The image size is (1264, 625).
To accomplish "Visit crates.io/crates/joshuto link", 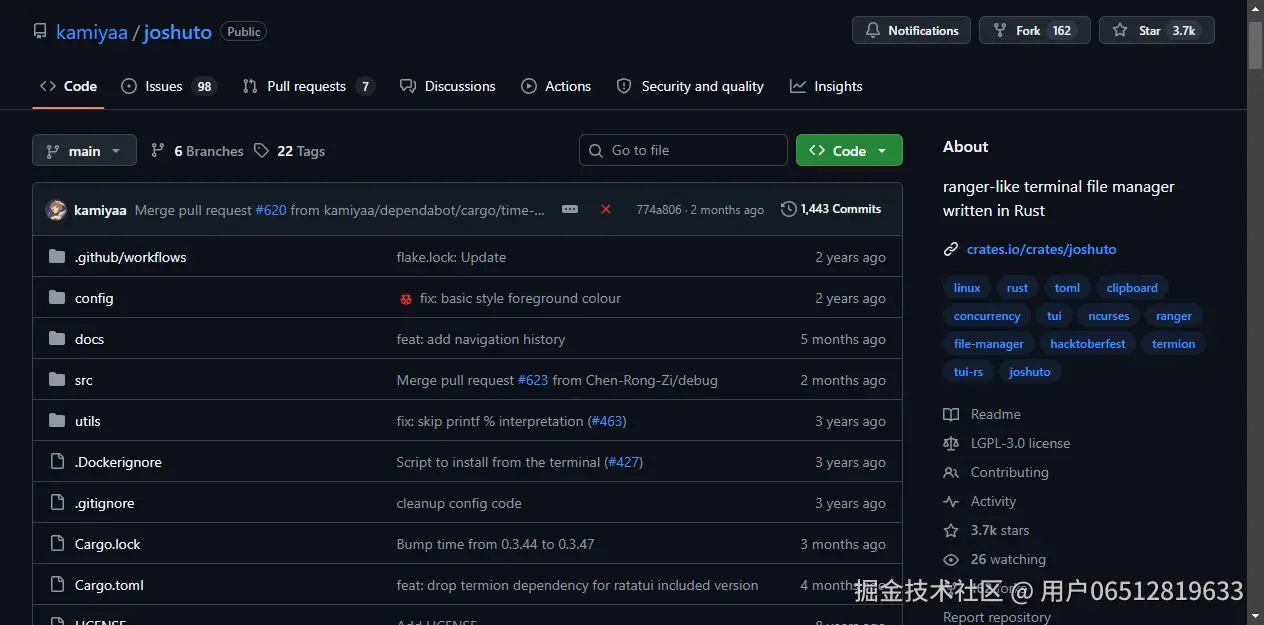I will click(x=1041, y=249).
